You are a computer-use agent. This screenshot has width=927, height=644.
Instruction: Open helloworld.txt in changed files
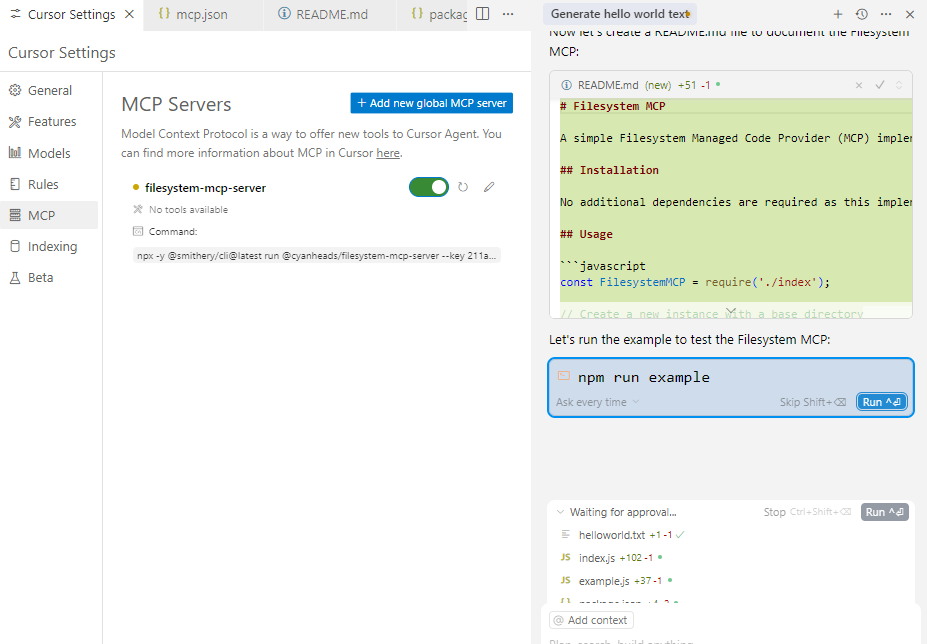coord(612,535)
